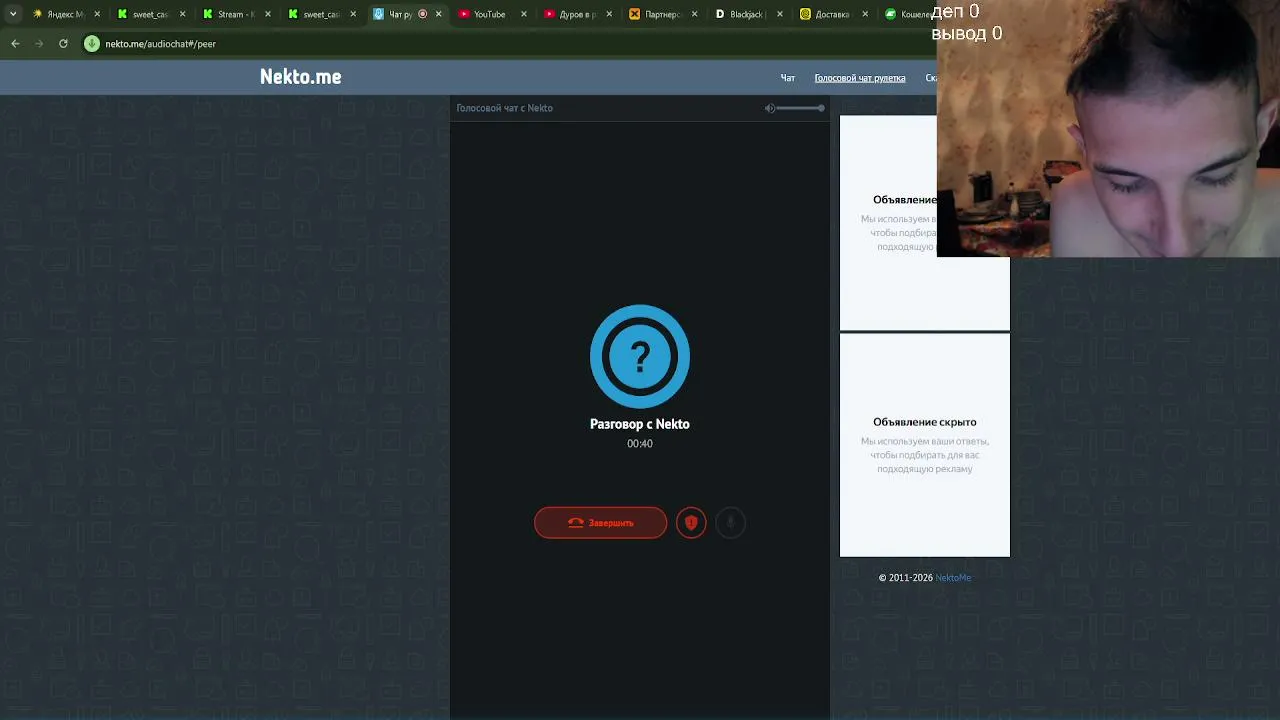Open the browser tab search dropdown

(x=13, y=14)
